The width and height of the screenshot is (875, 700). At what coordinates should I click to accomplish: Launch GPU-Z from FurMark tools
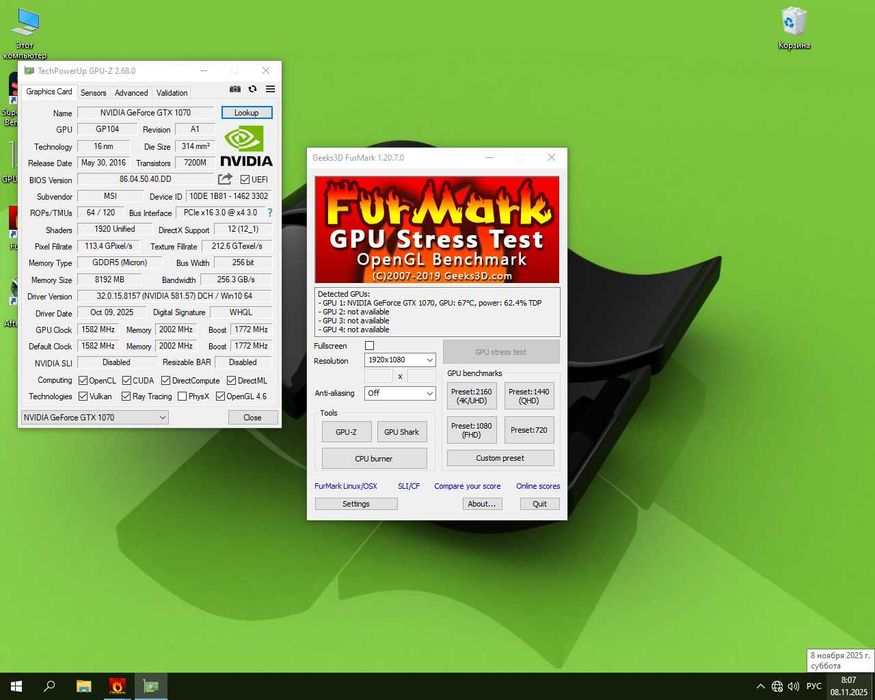[346, 431]
